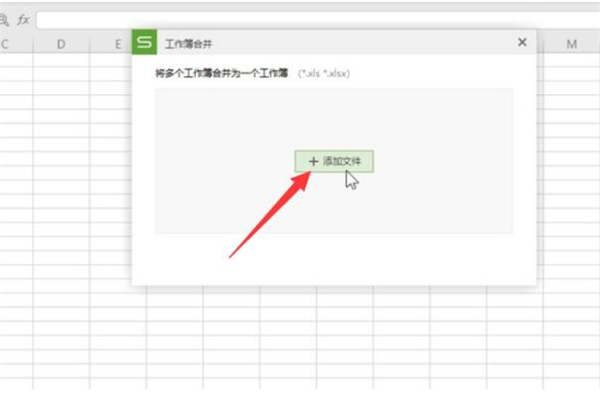Screen dimensions: 600x397
Task: Select the topmost visible cell under column C
Action: [16, 60]
